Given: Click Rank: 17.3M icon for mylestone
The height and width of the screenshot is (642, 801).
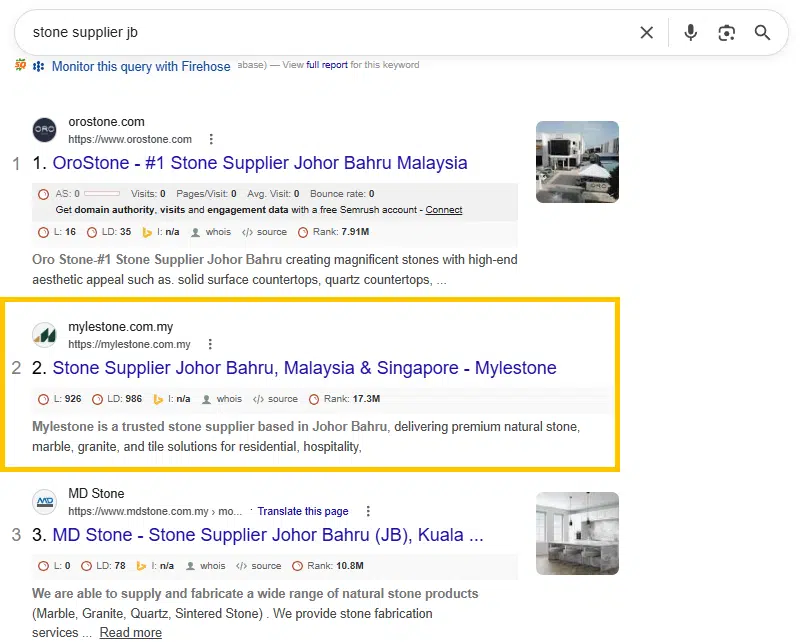Looking at the screenshot, I should coord(314,399).
